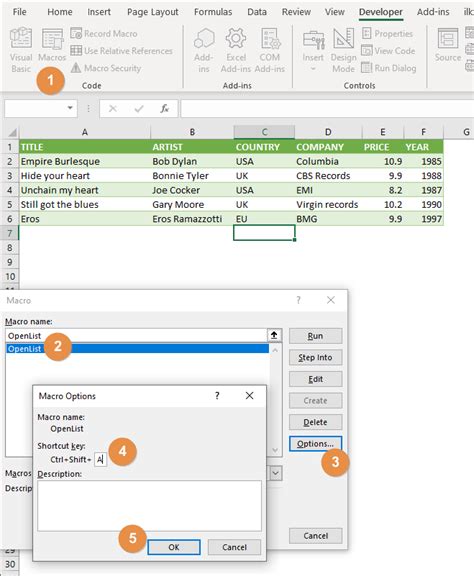Click the Macro name text field

tap(136, 335)
